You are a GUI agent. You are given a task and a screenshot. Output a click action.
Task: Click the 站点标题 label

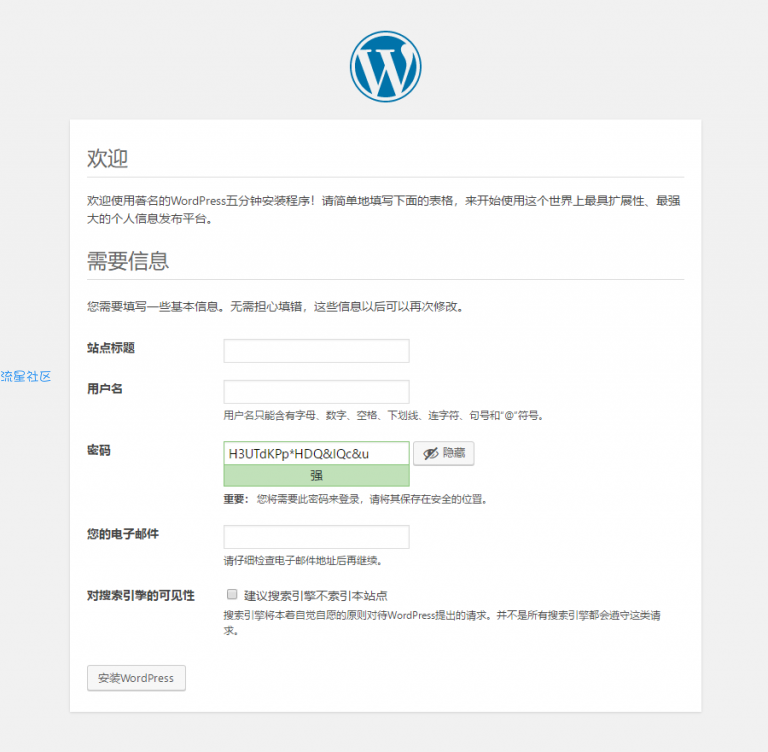click(x=111, y=348)
